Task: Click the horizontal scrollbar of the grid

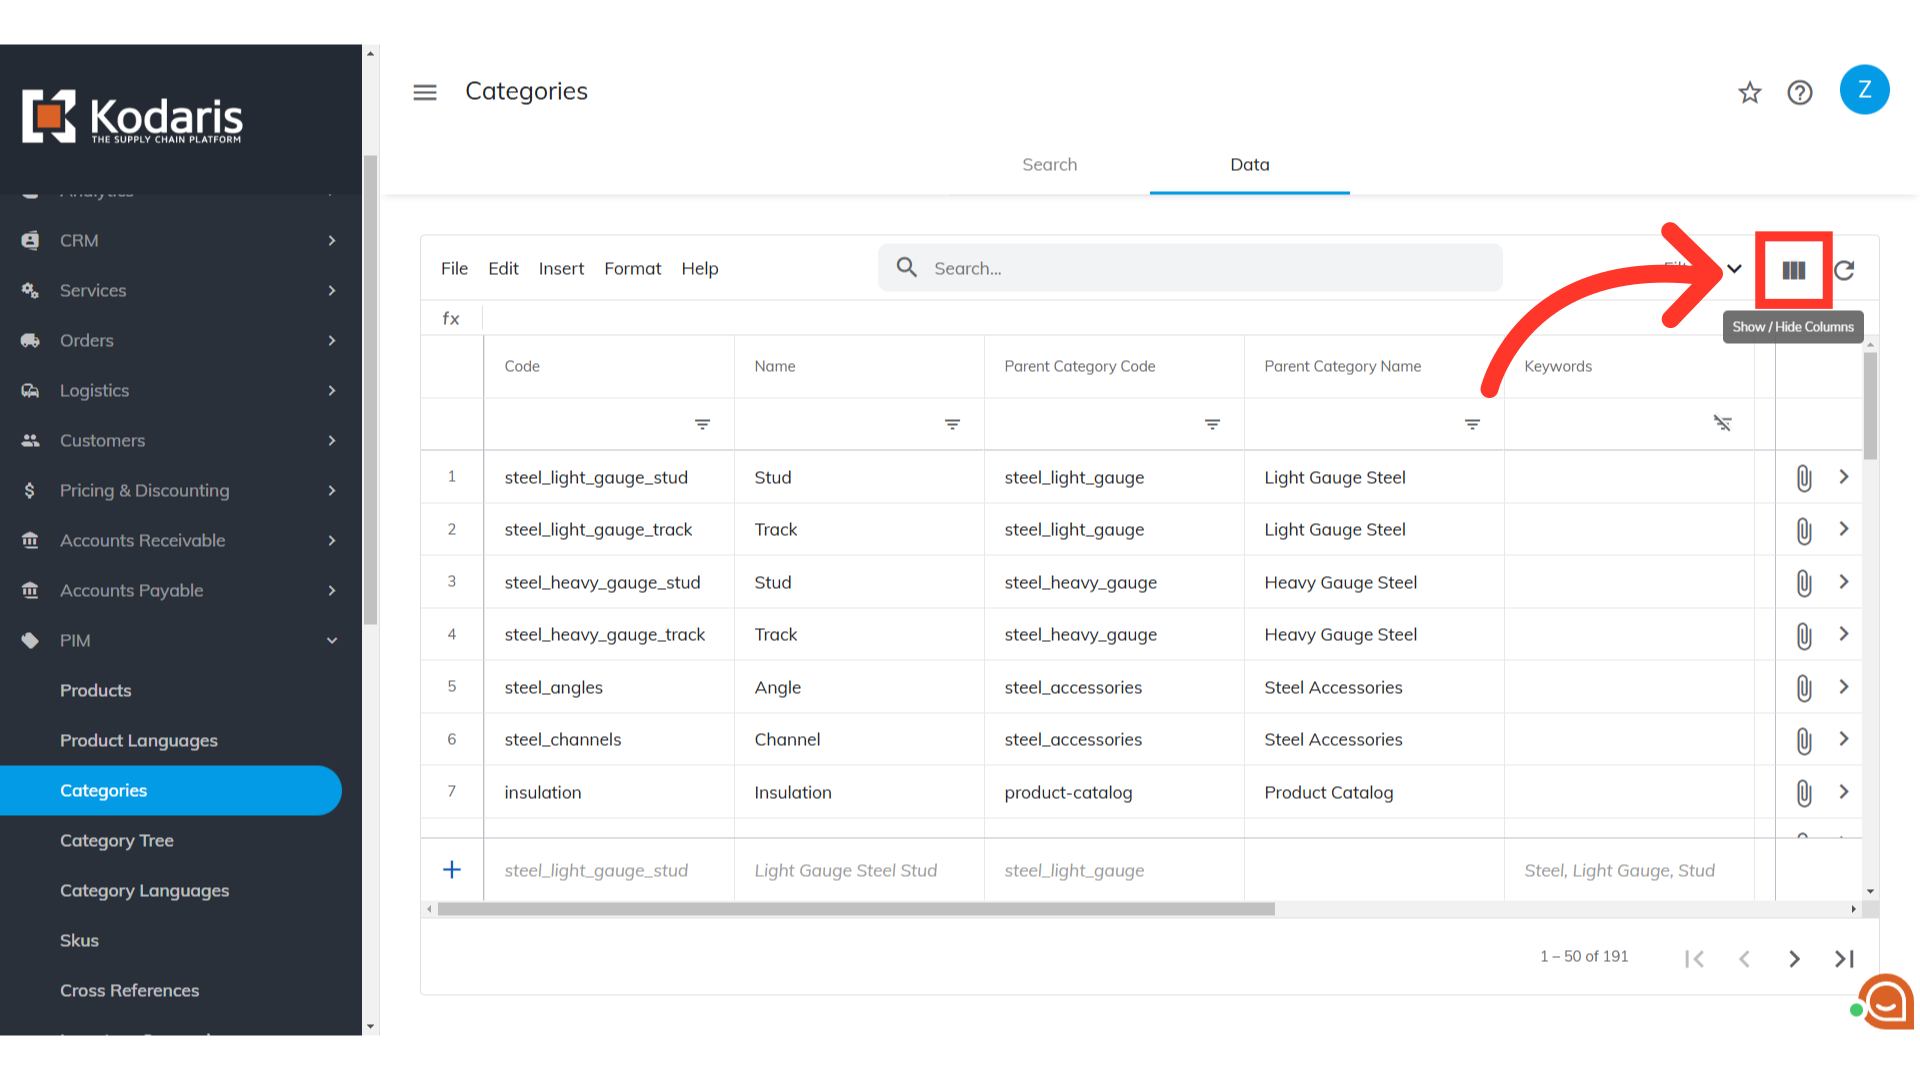Action: coord(856,909)
